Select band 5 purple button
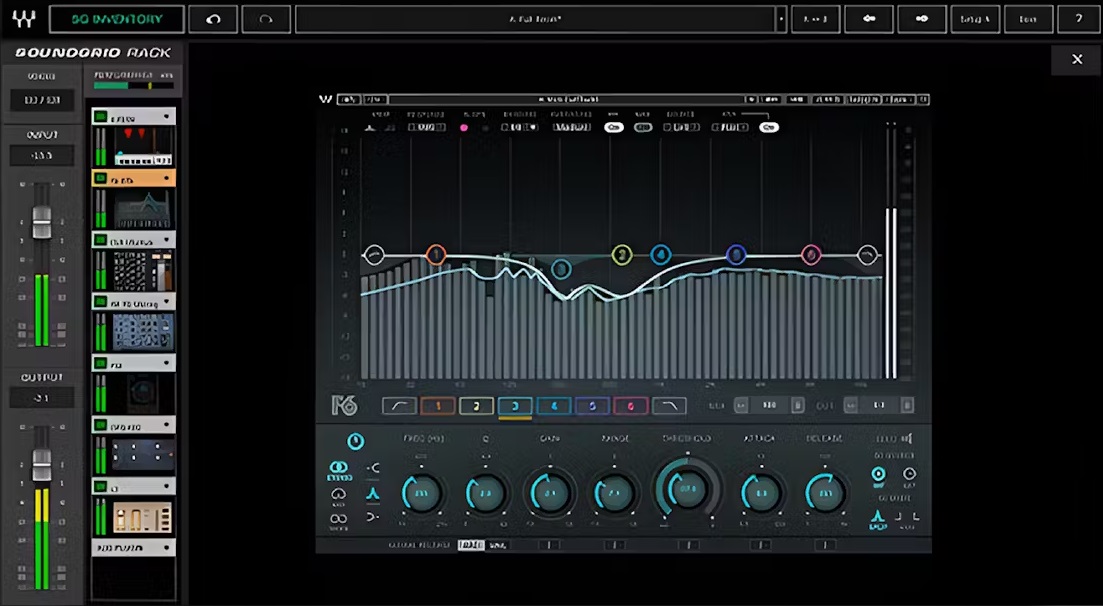 (x=592, y=406)
